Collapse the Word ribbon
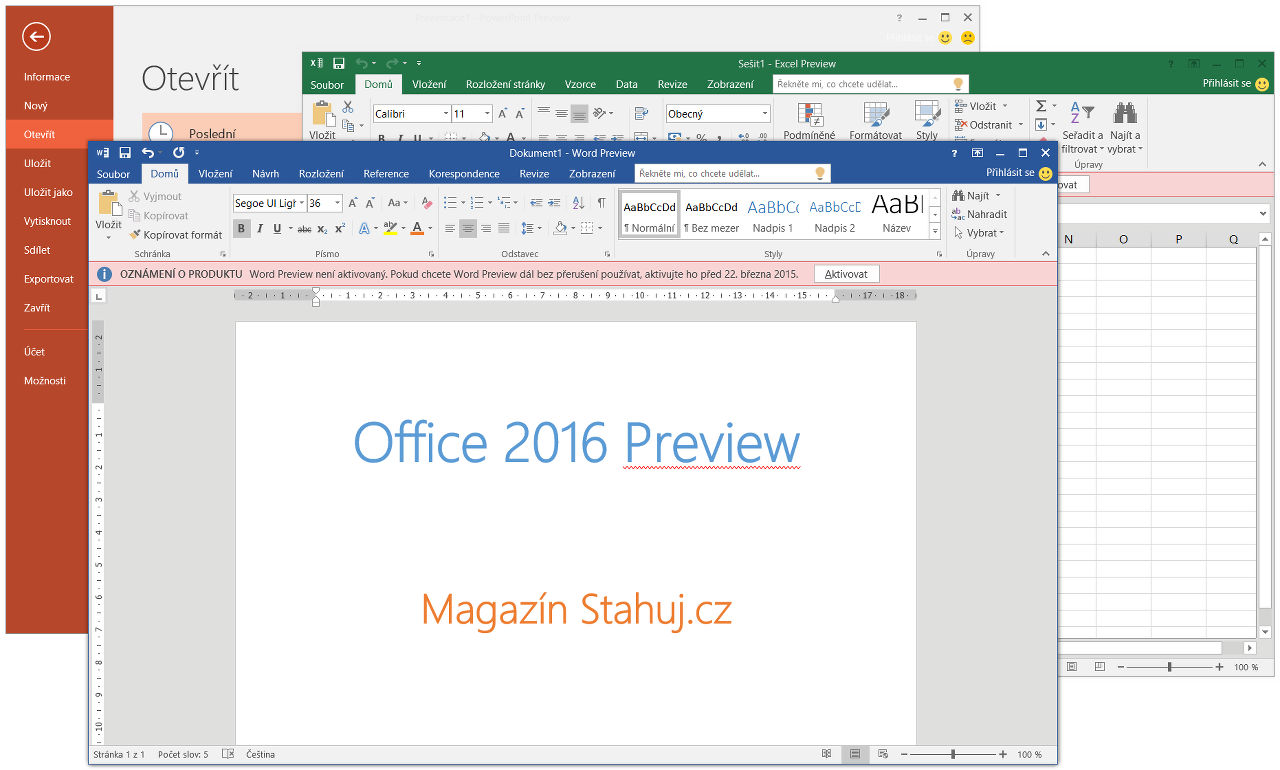The width and height of the screenshot is (1280, 770). (x=1046, y=255)
